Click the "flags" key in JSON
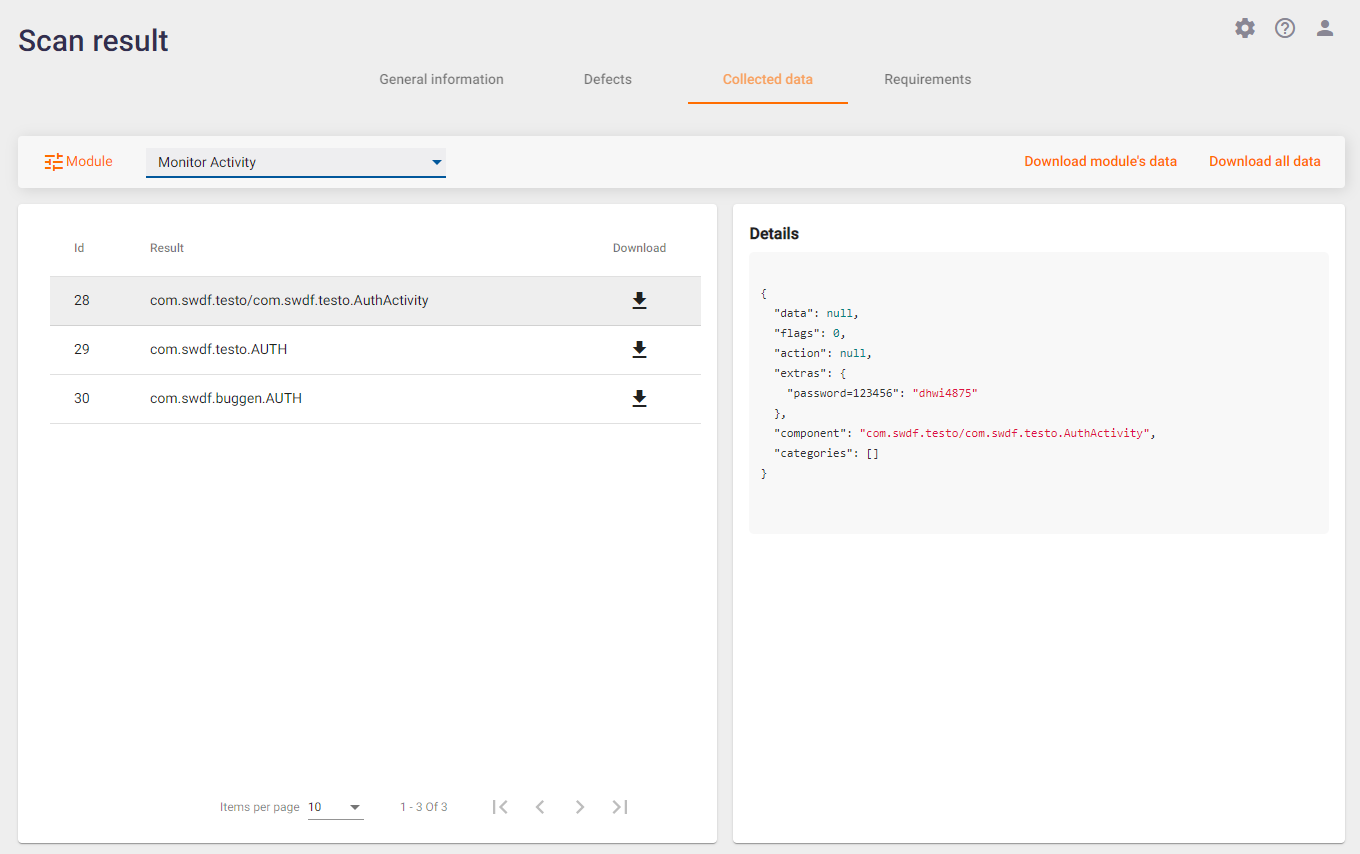The height and width of the screenshot is (854, 1360). click(x=797, y=333)
